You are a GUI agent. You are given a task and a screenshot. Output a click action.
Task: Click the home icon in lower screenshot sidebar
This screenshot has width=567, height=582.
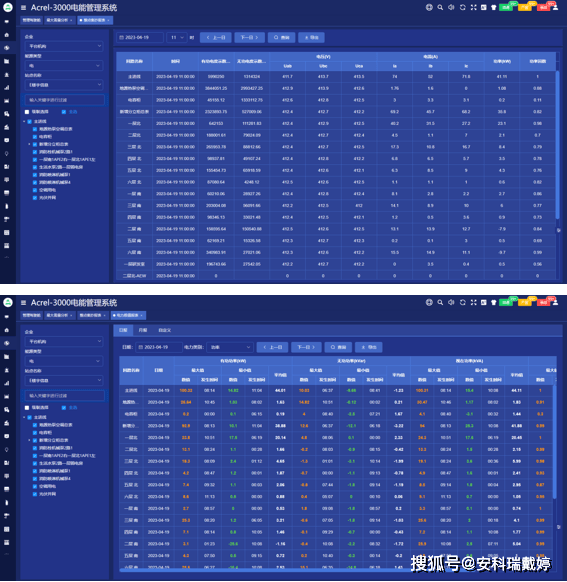point(7,330)
